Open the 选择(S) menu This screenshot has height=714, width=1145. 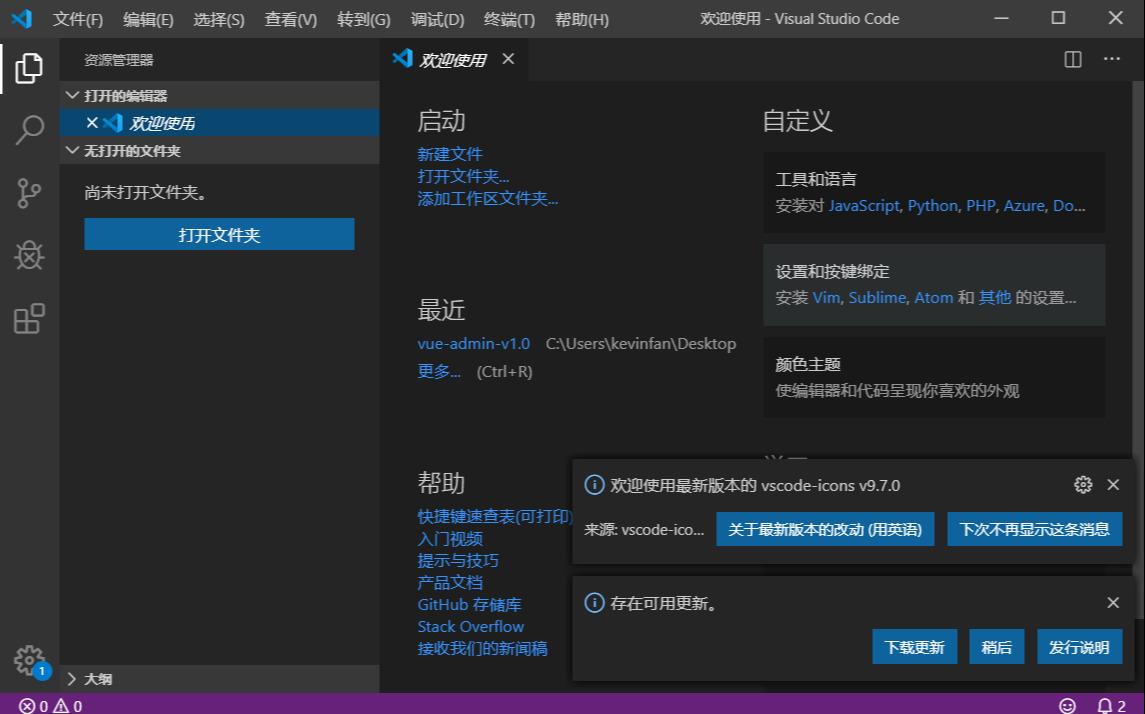pos(218,19)
